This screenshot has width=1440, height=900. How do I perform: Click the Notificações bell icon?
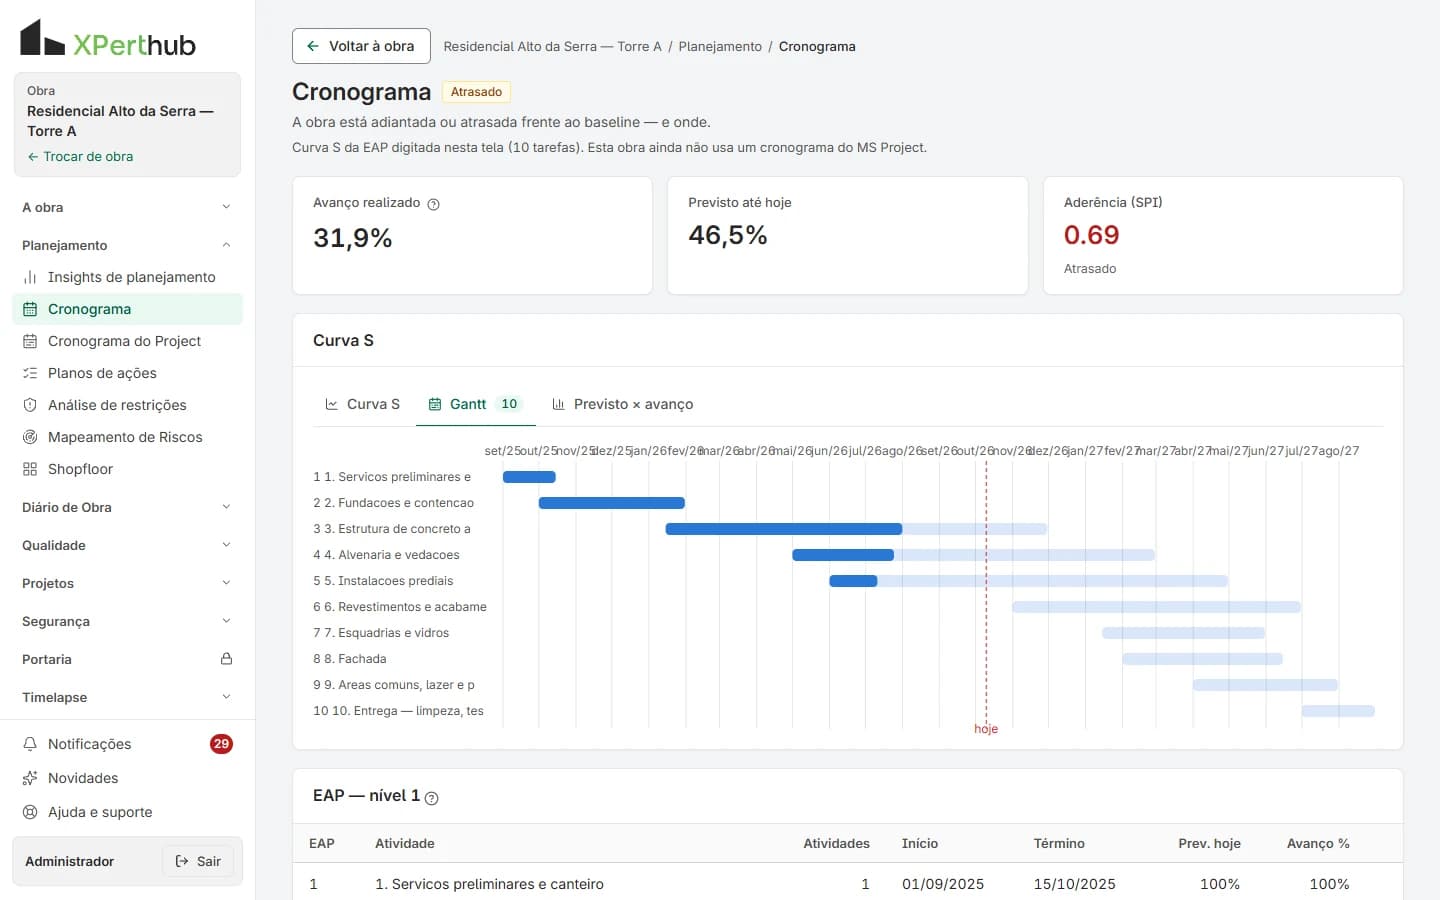click(x=30, y=744)
